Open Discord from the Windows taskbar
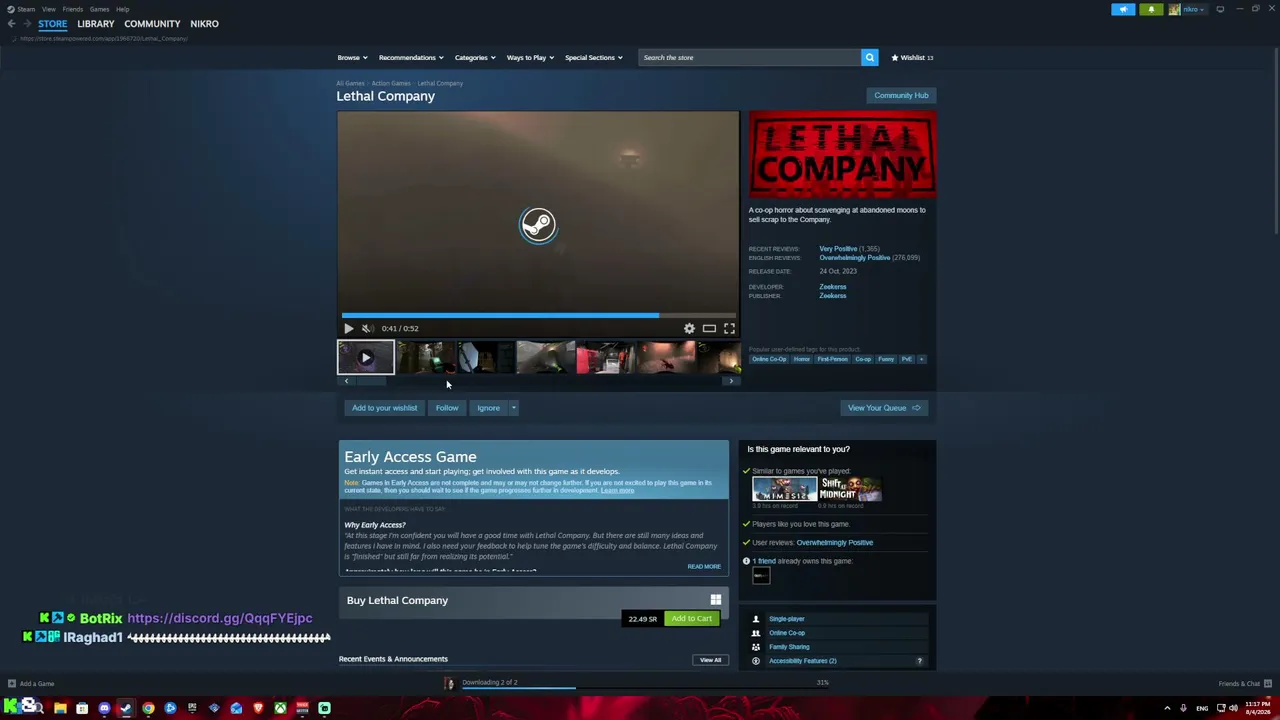This screenshot has height=720, width=1280. click(104, 708)
